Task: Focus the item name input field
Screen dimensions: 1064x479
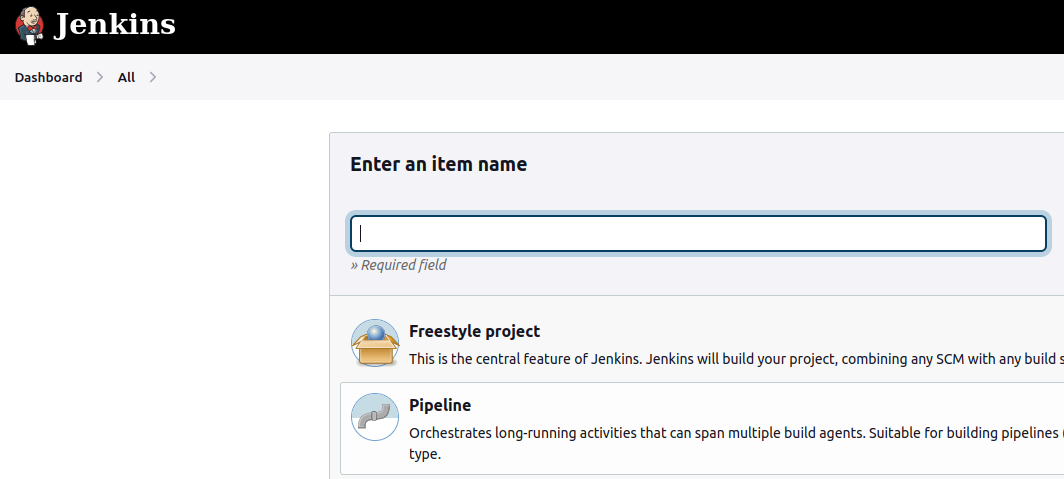Action: click(698, 234)
